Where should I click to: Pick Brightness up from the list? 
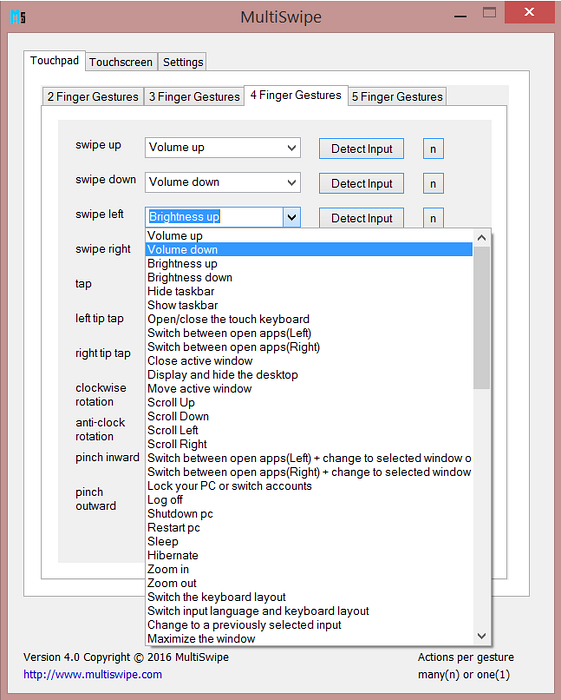(309, 263)
